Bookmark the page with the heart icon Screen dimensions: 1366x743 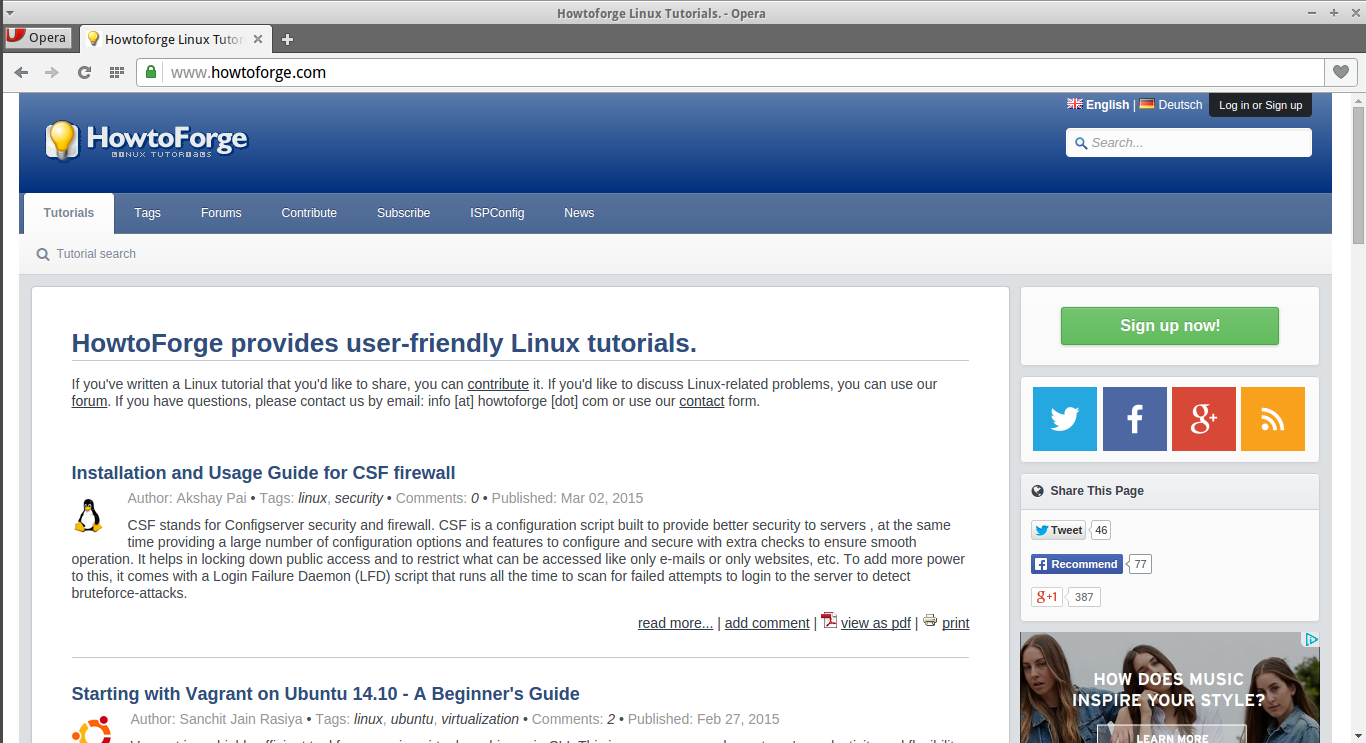[x=1341, y=72]
